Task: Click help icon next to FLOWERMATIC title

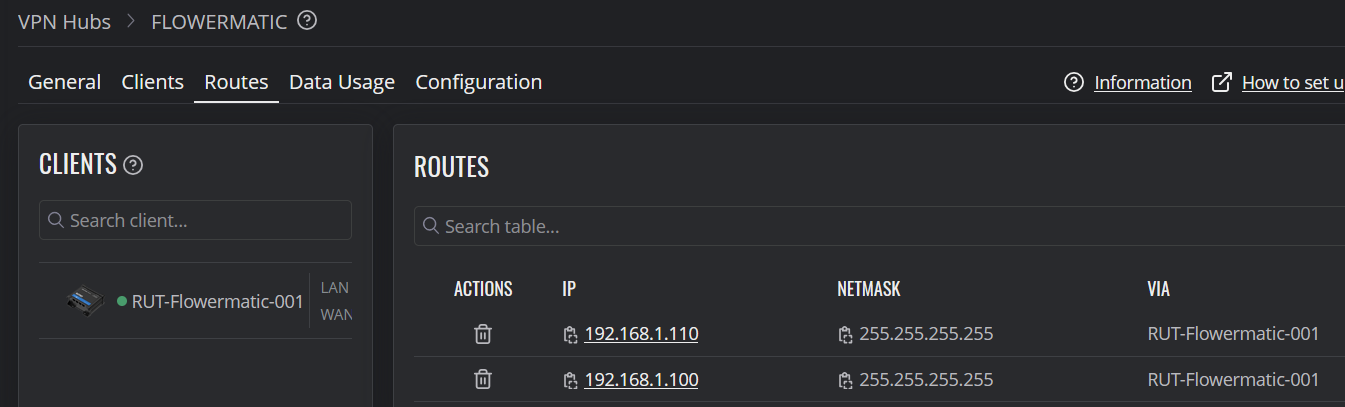Action: pos(307,20)
